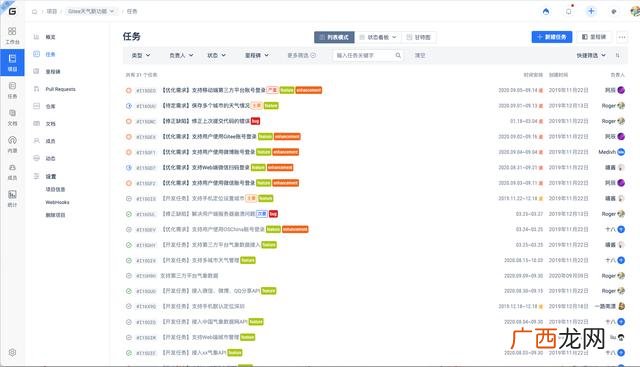Click status icon of 支持多城市天气管理 task
The height and width of the screenshot is (367, 640).
[129, 260]
